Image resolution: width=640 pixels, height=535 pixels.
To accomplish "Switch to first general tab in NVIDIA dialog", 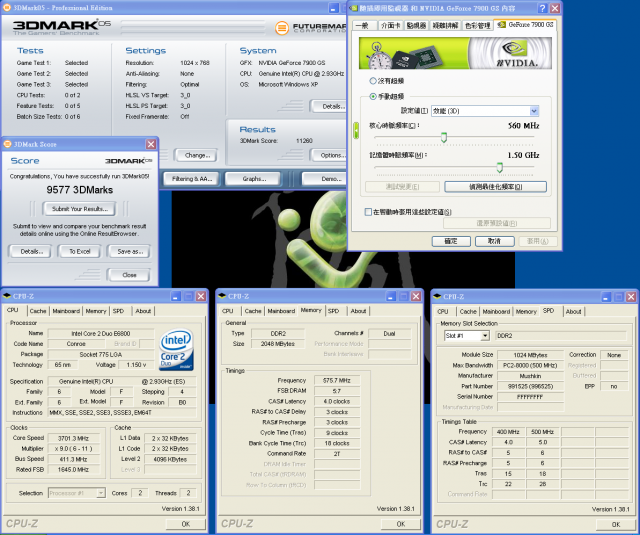I will [x=364, y=25].
